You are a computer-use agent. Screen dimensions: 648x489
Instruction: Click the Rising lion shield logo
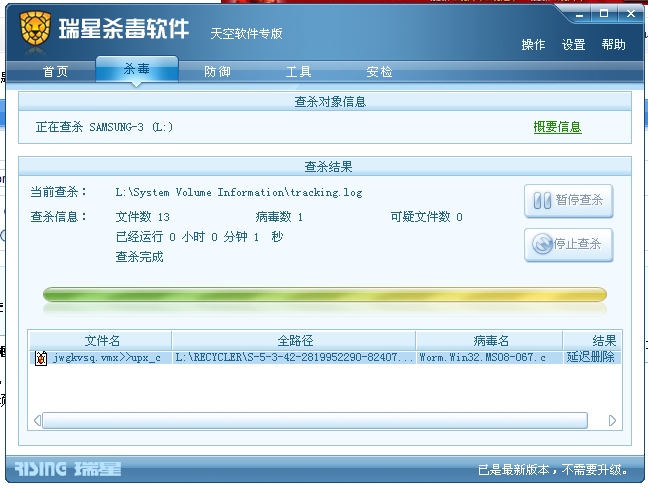point(35,28)
